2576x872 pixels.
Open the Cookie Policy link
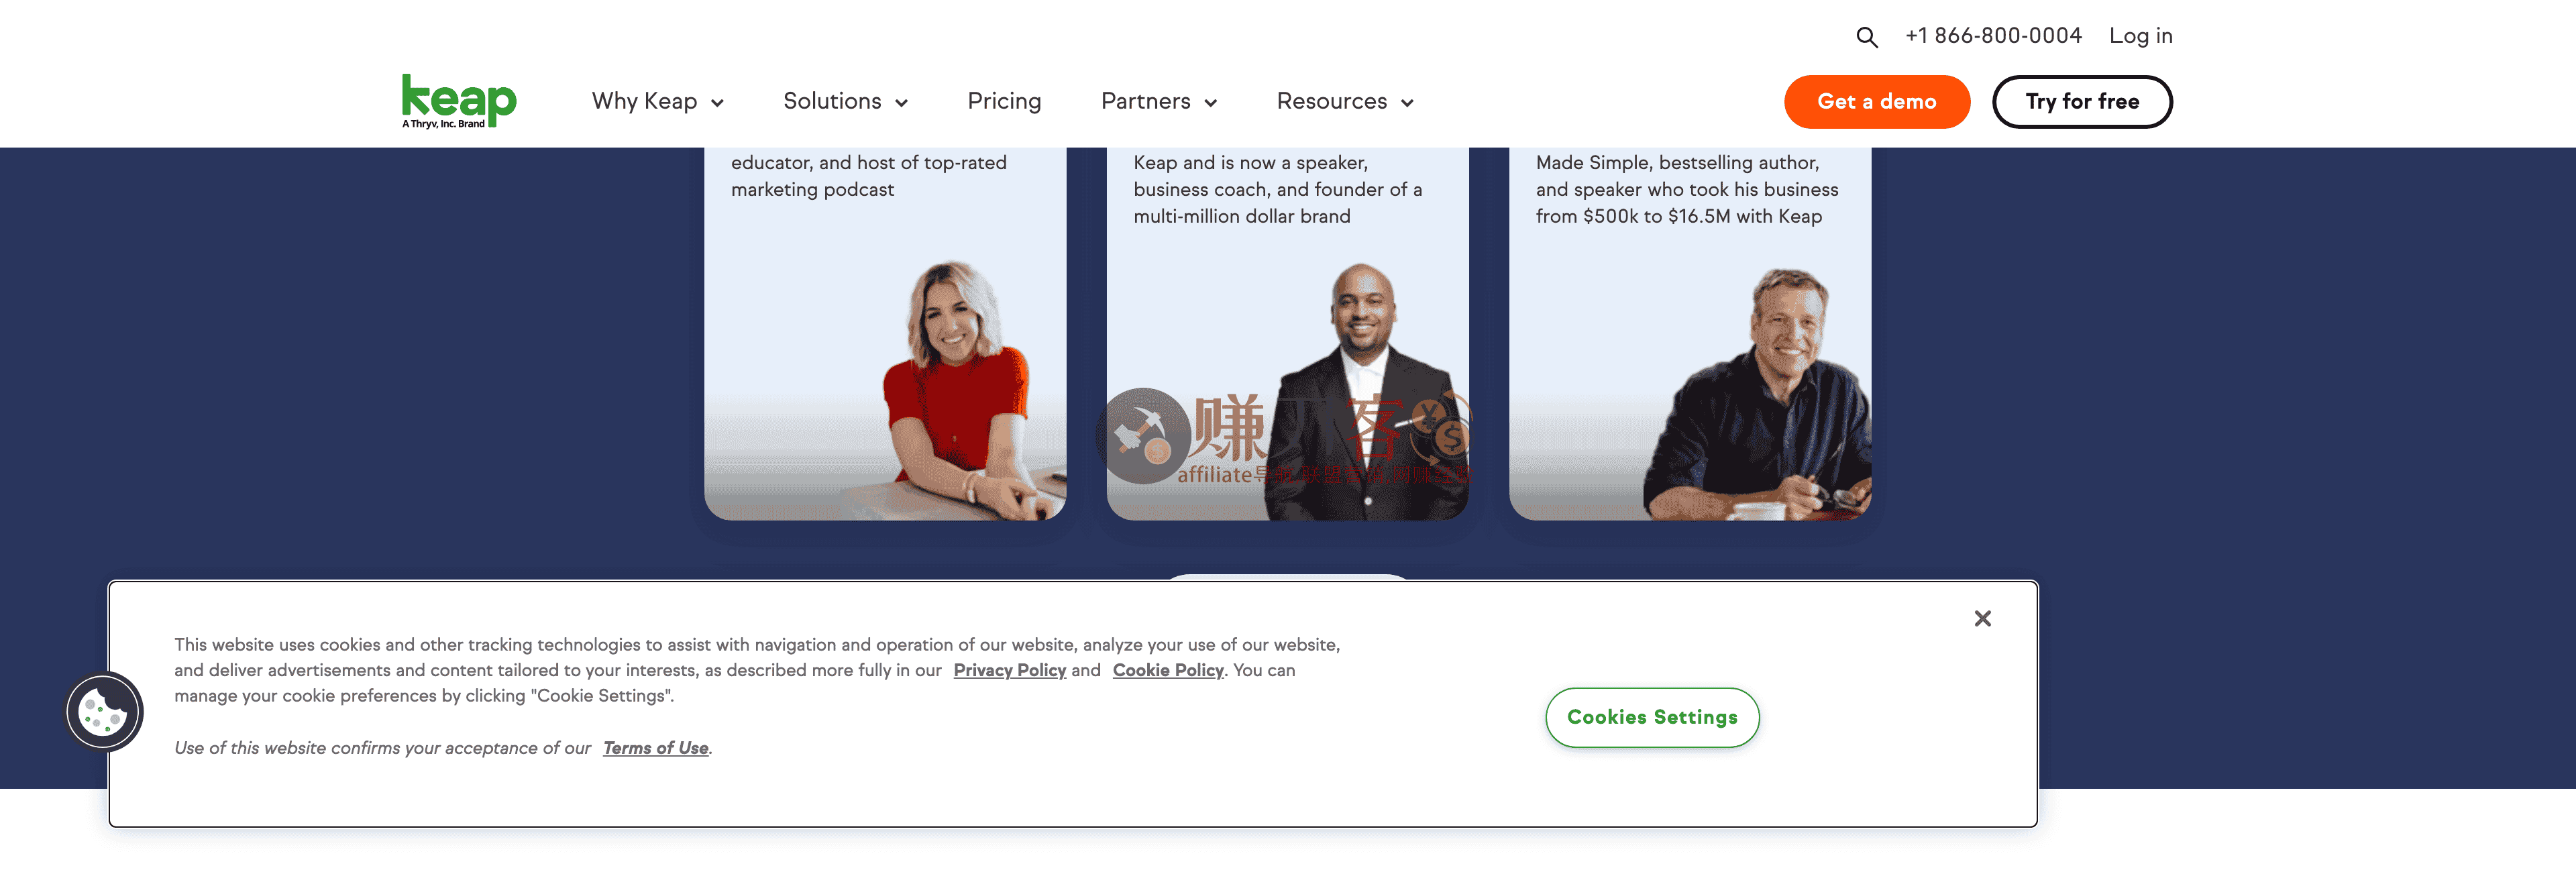click(1168, 670)
